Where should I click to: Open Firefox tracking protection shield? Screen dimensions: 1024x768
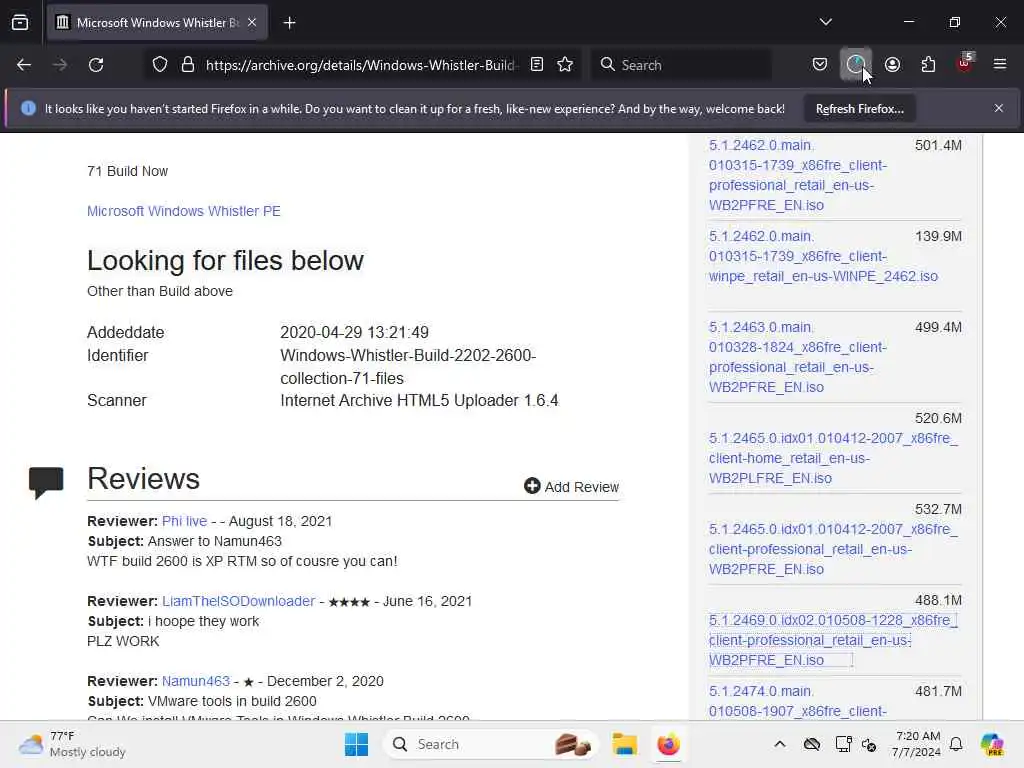point(160,65)
